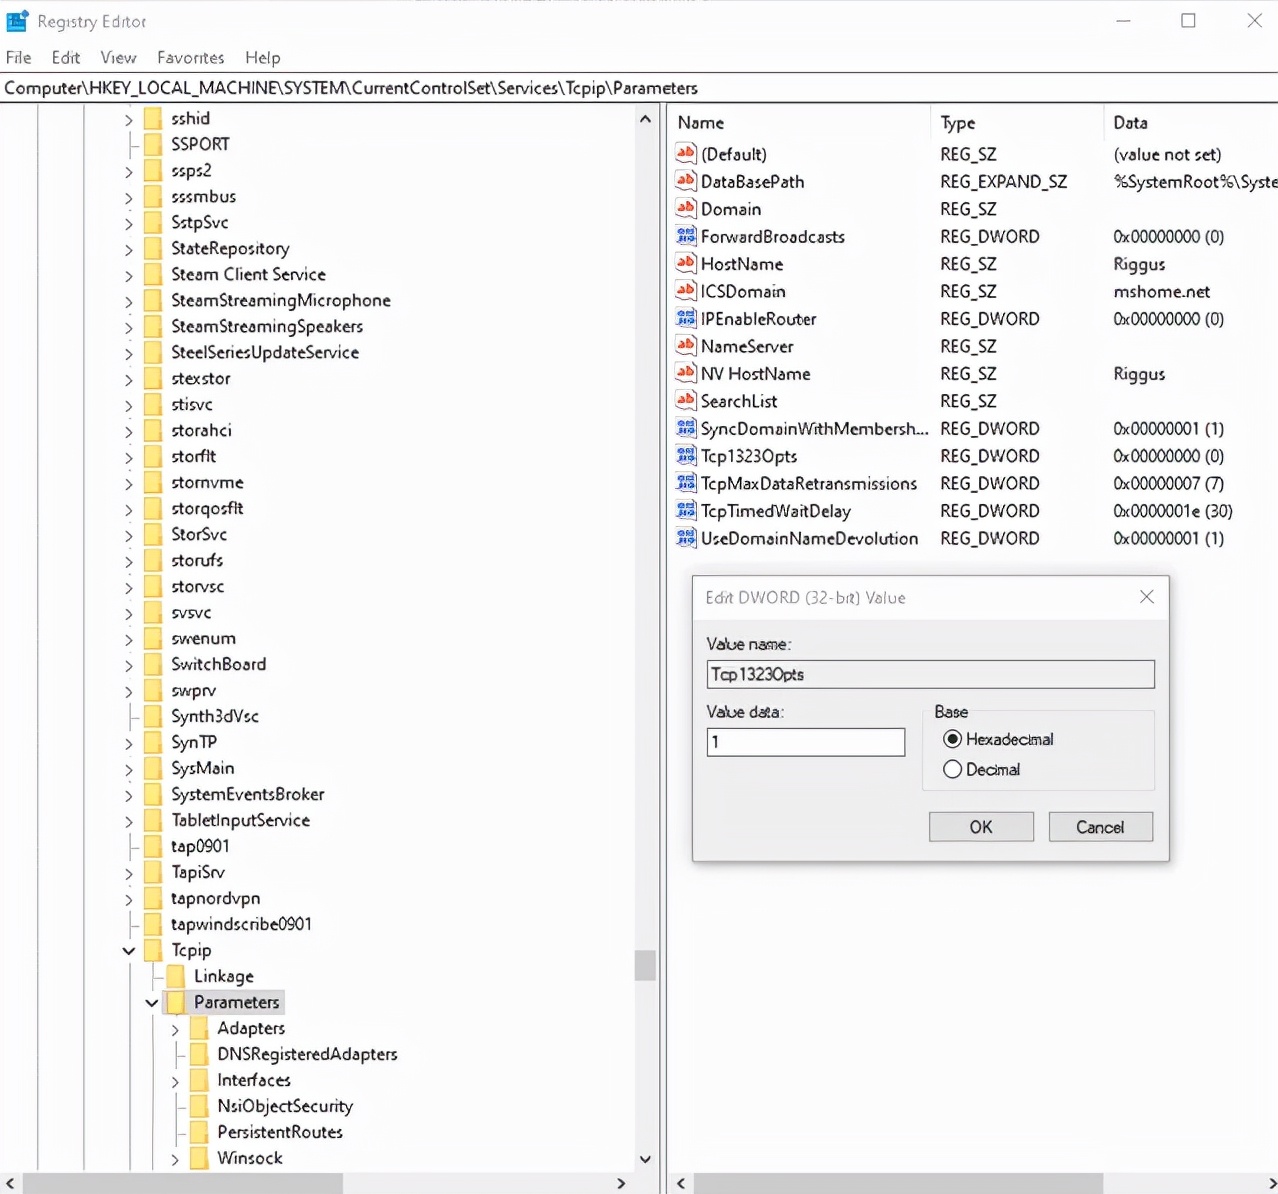The image size is (1278, 1194).
Task: Click inside the Value data field
Action: pyautogui.click(x=805, y=742)
